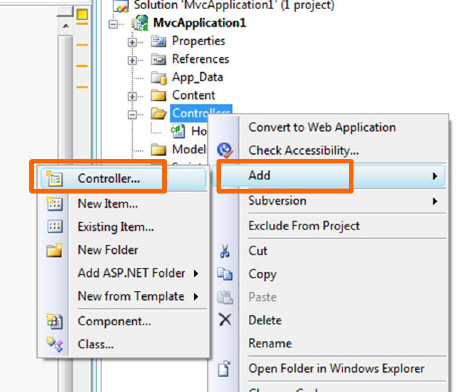This screenshot has width=460, height=392.
Task: Expand the Properties tree node
Action: click(132, 42)
